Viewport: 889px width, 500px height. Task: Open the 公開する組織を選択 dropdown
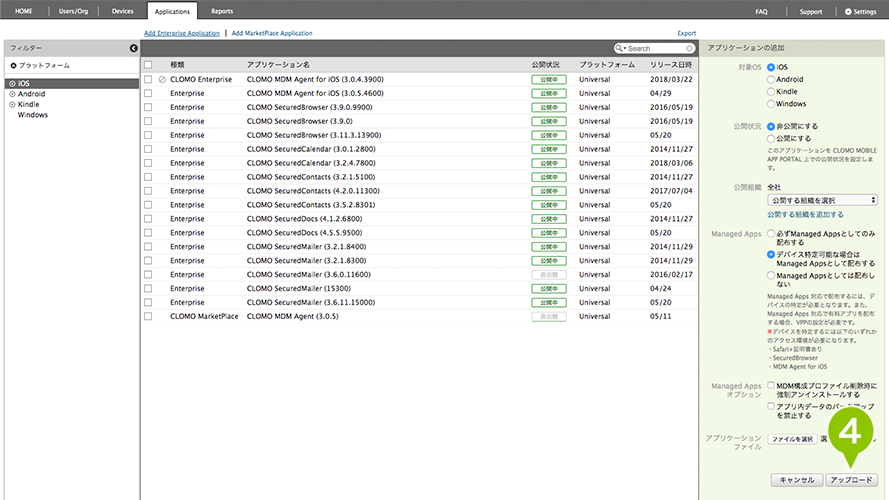pos(822,200)
